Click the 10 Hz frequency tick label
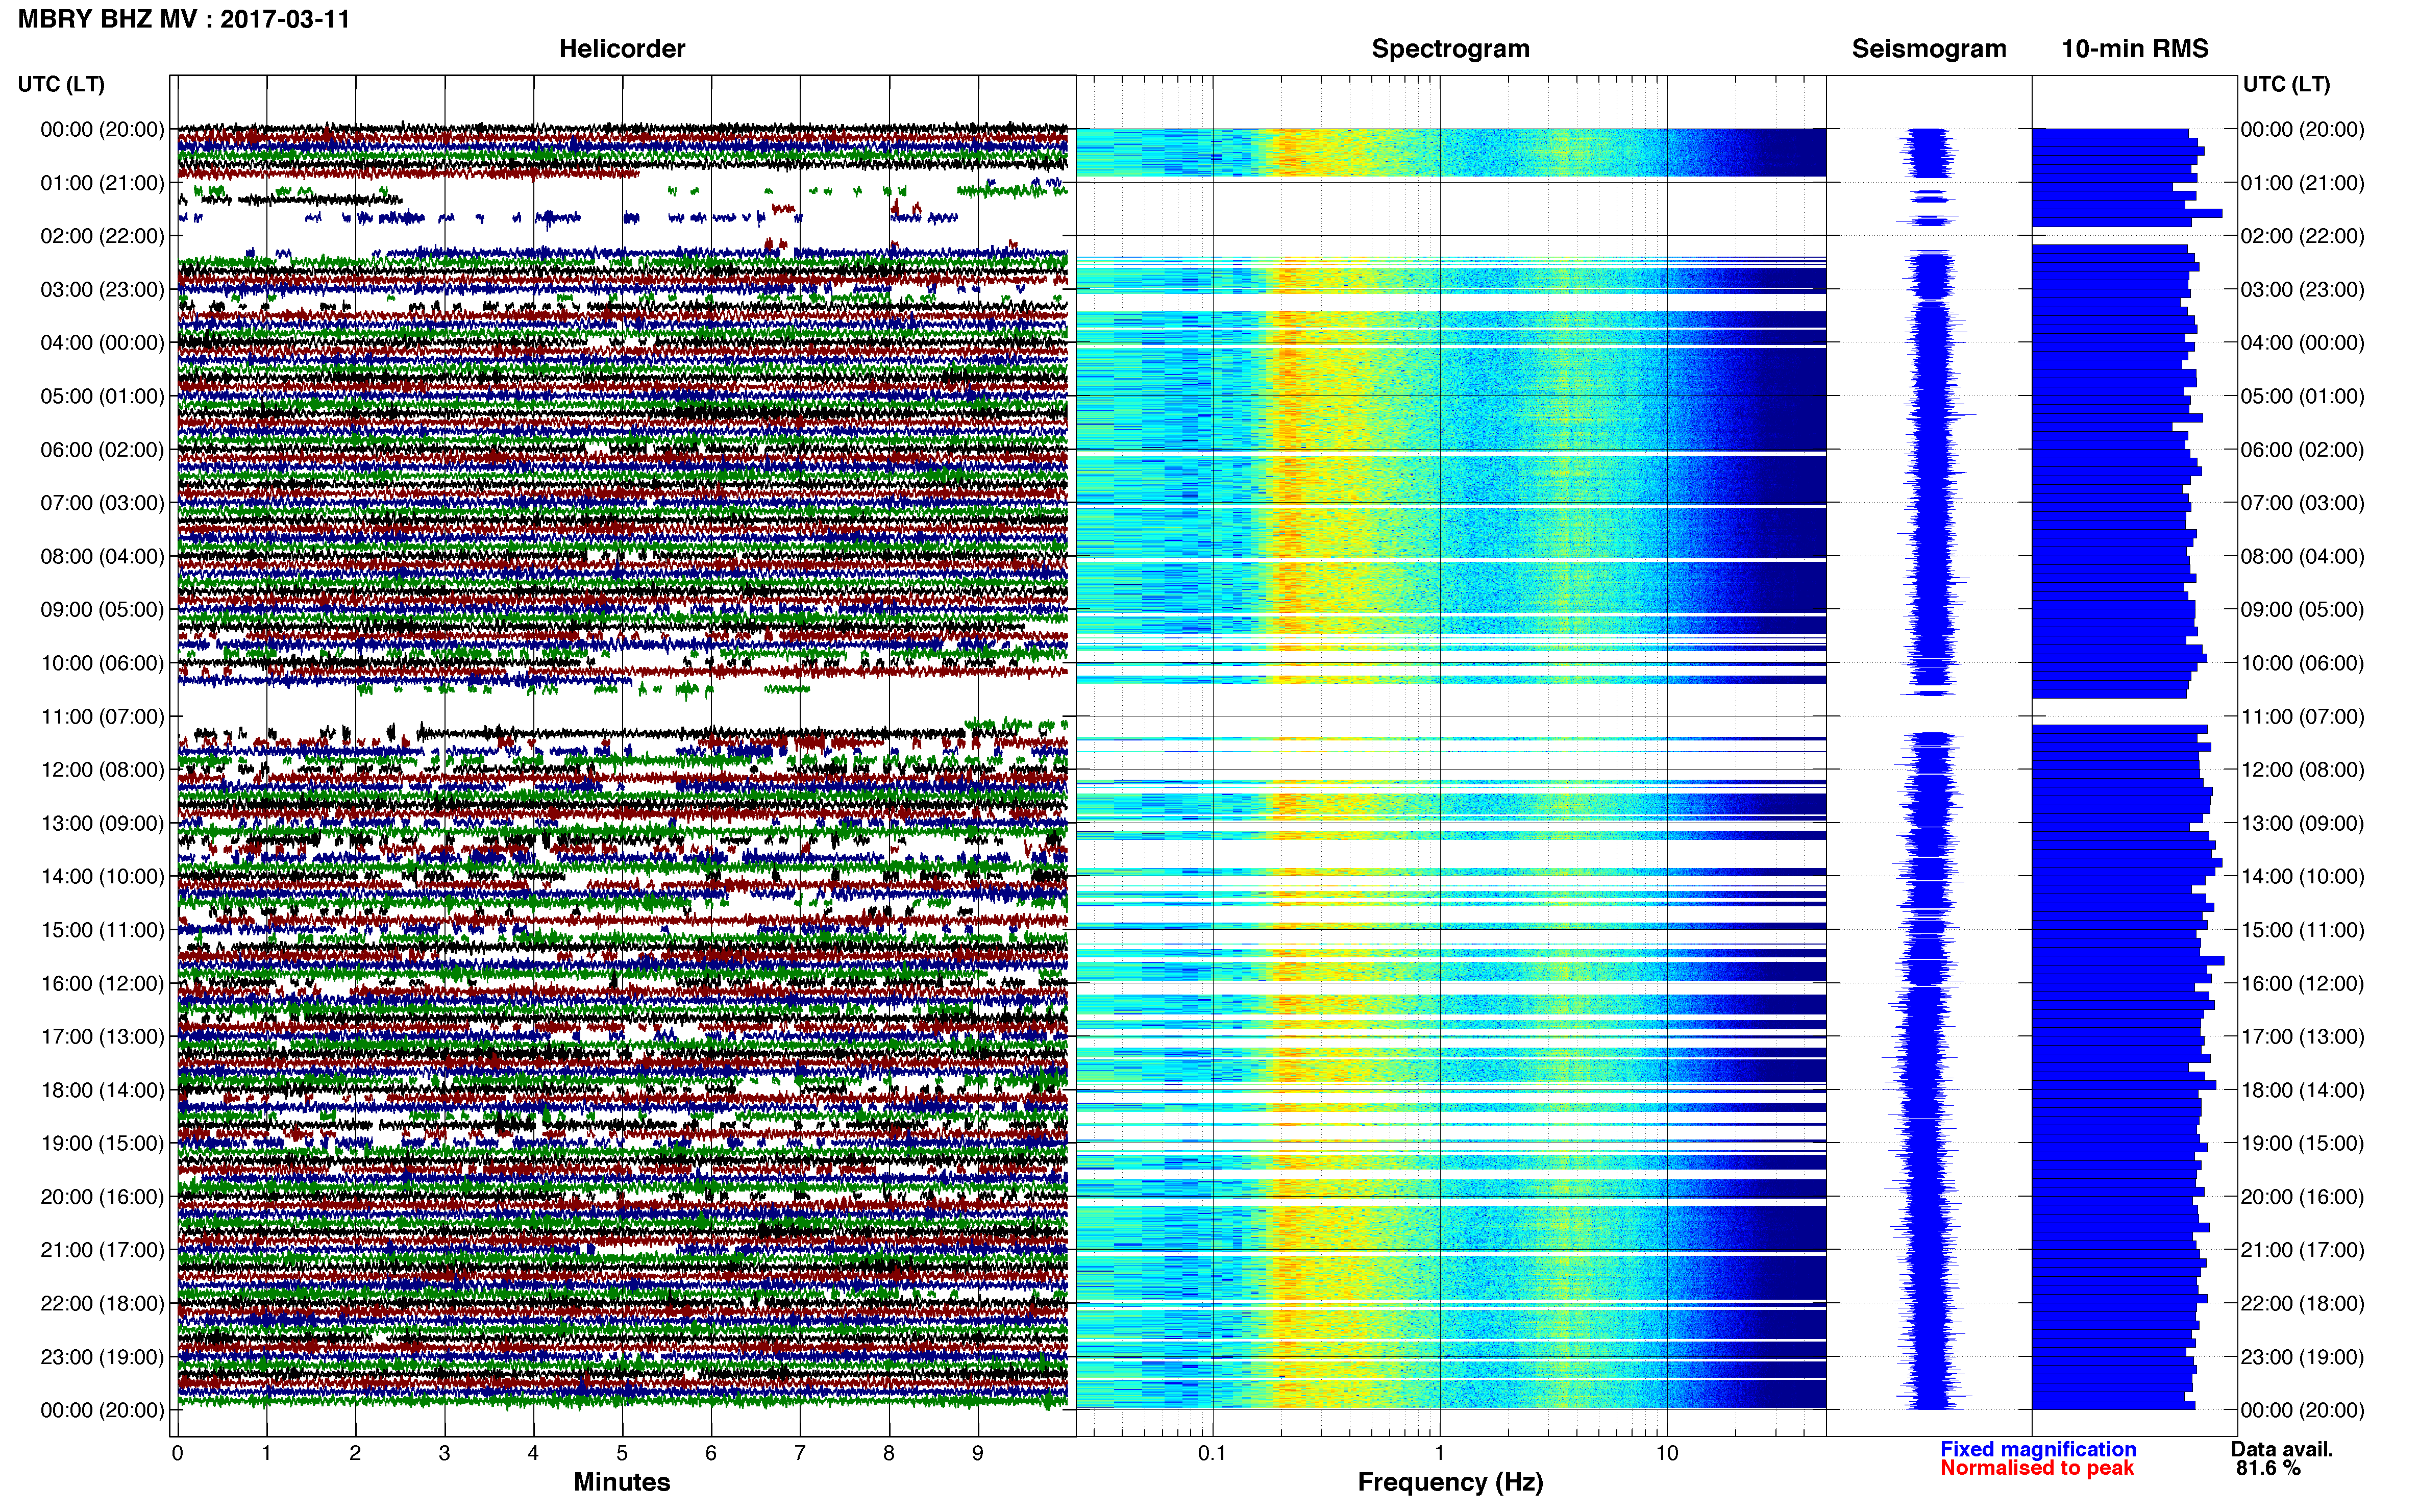This screenshot has width=2419, height=1512. (x=1666, y=1453)
